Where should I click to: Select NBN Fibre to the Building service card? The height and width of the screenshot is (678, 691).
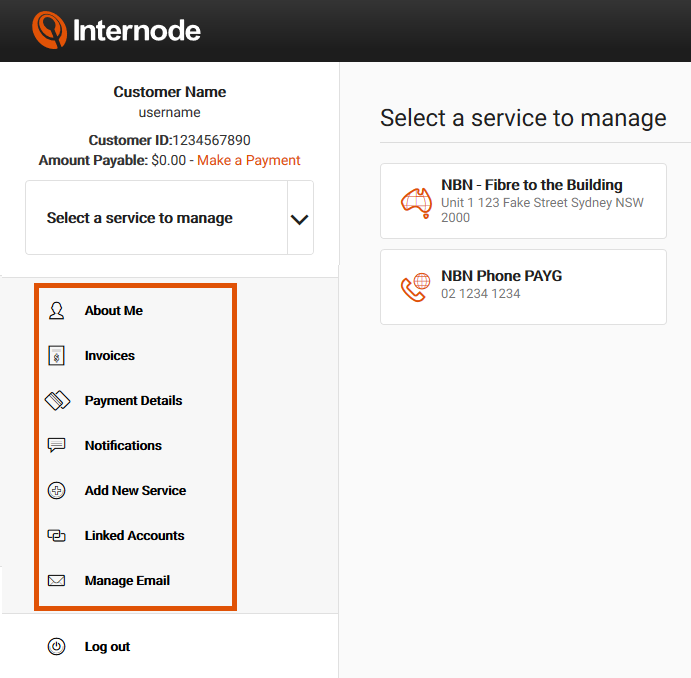pyautogui.click(x=523, y=201)
